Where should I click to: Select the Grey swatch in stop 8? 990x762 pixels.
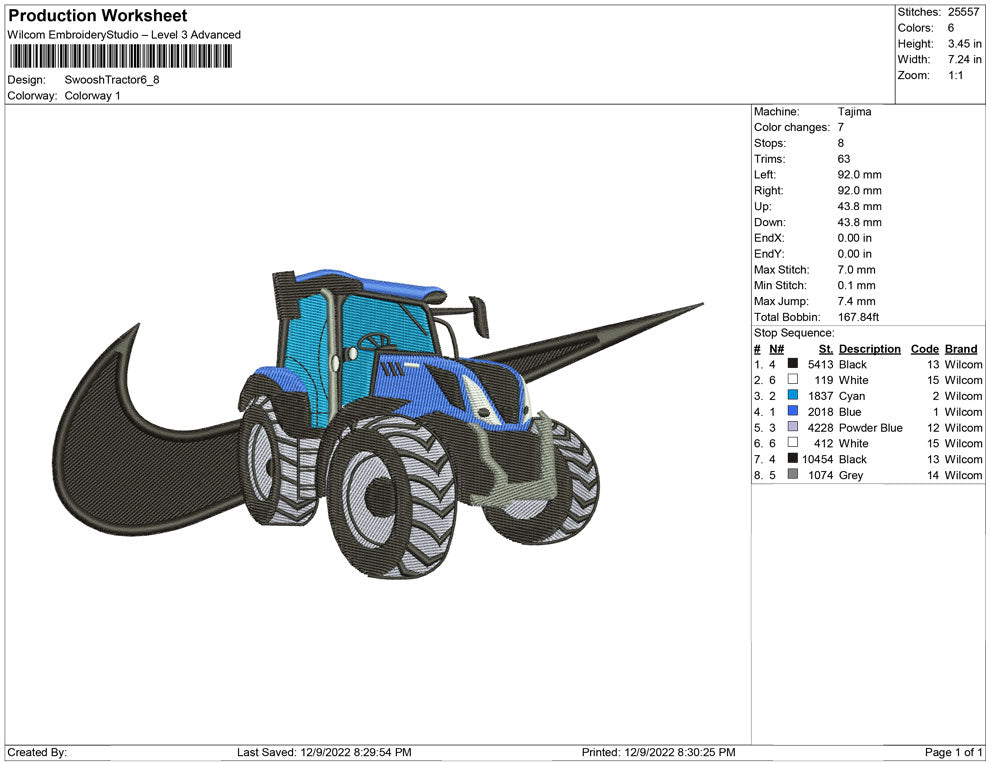tap(793, 475)
